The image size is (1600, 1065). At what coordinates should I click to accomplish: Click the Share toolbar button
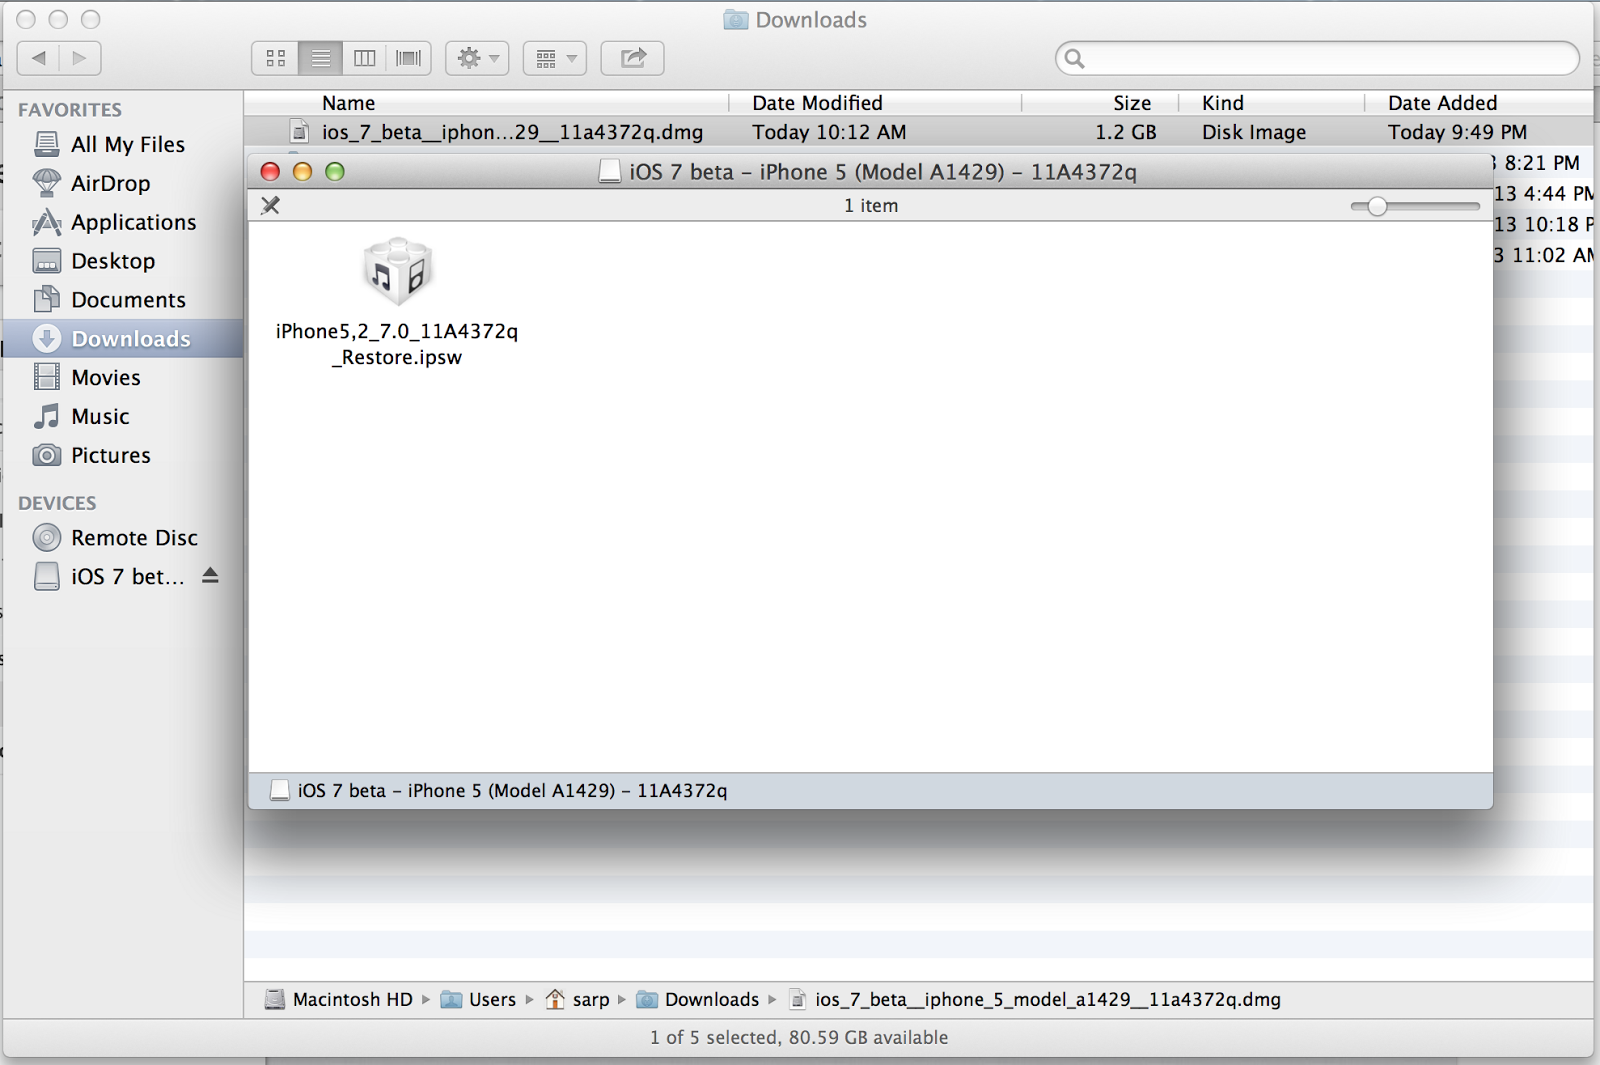pyautogui.click(x=632, y=58)
